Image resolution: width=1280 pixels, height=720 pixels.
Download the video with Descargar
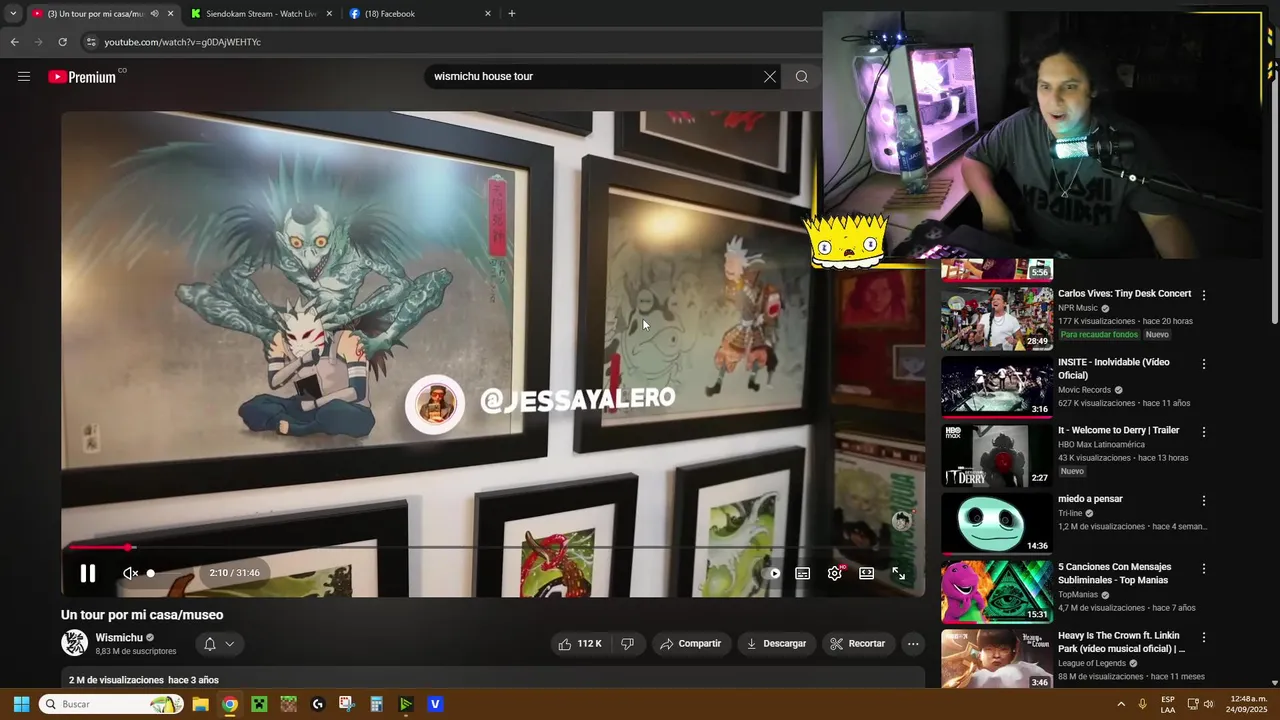point(776,644)
